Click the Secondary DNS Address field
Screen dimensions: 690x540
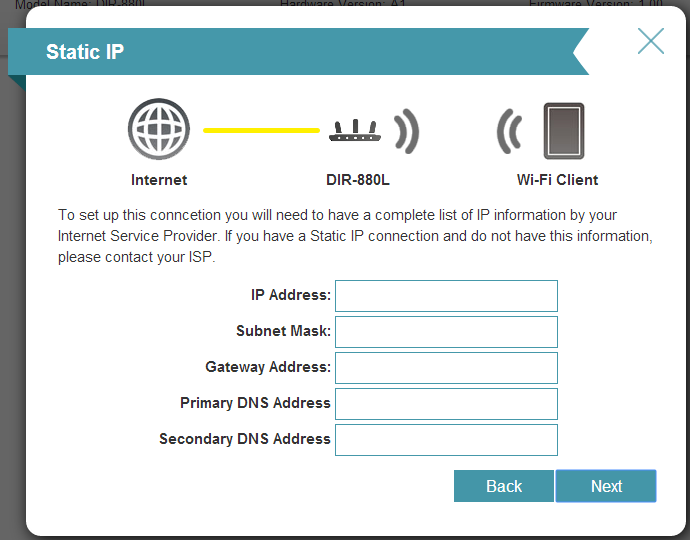(x=446, y=440)
